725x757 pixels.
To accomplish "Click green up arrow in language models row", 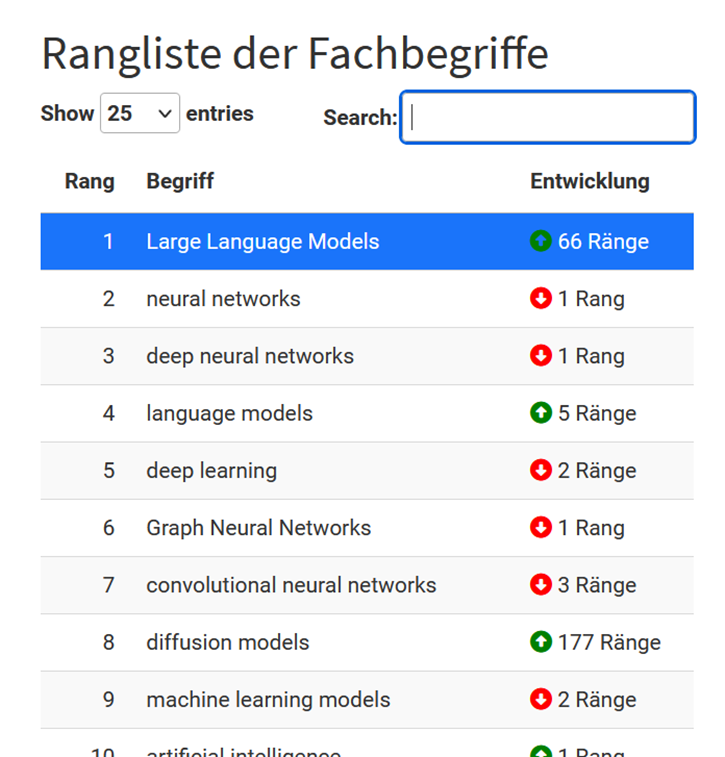I will pos(541,413).
